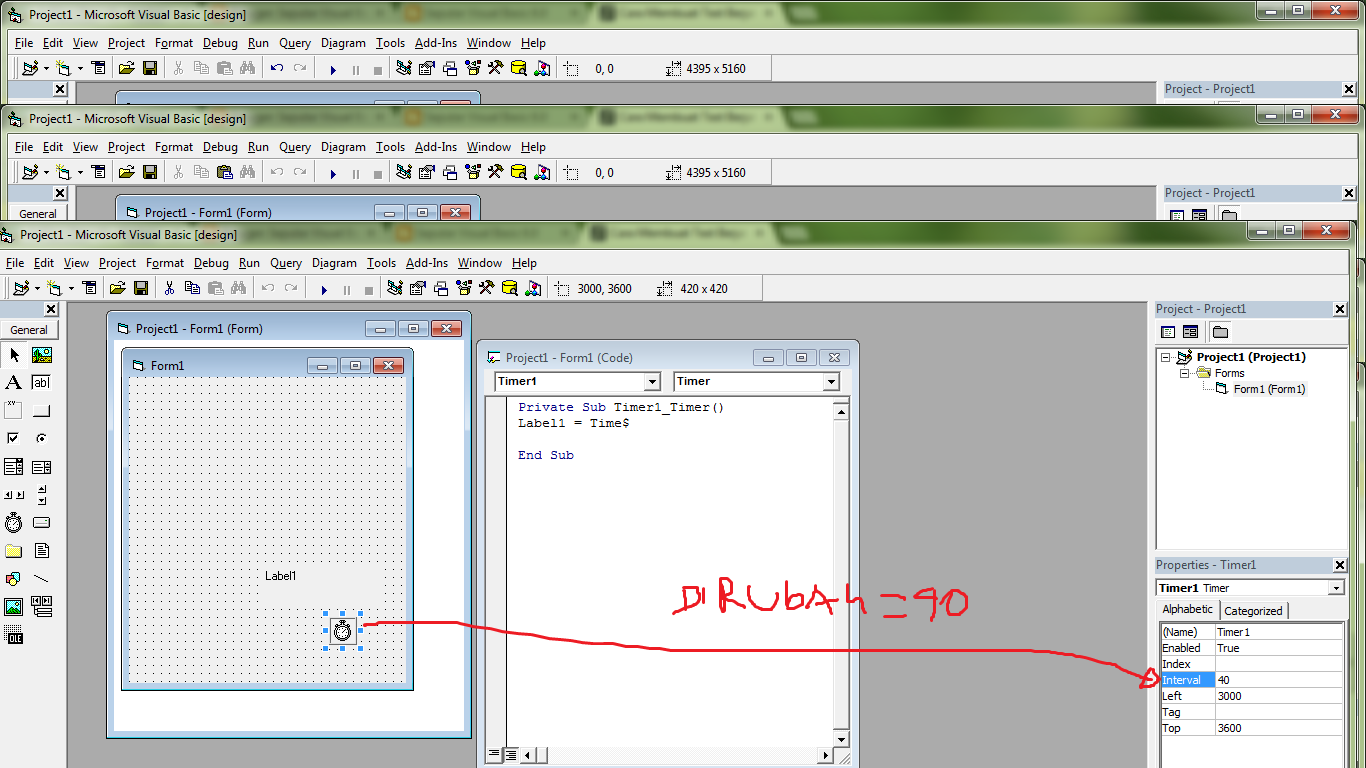1366x768 pixels.
Task: Click the Interval property value field
Action: [x=1280, y=679]
